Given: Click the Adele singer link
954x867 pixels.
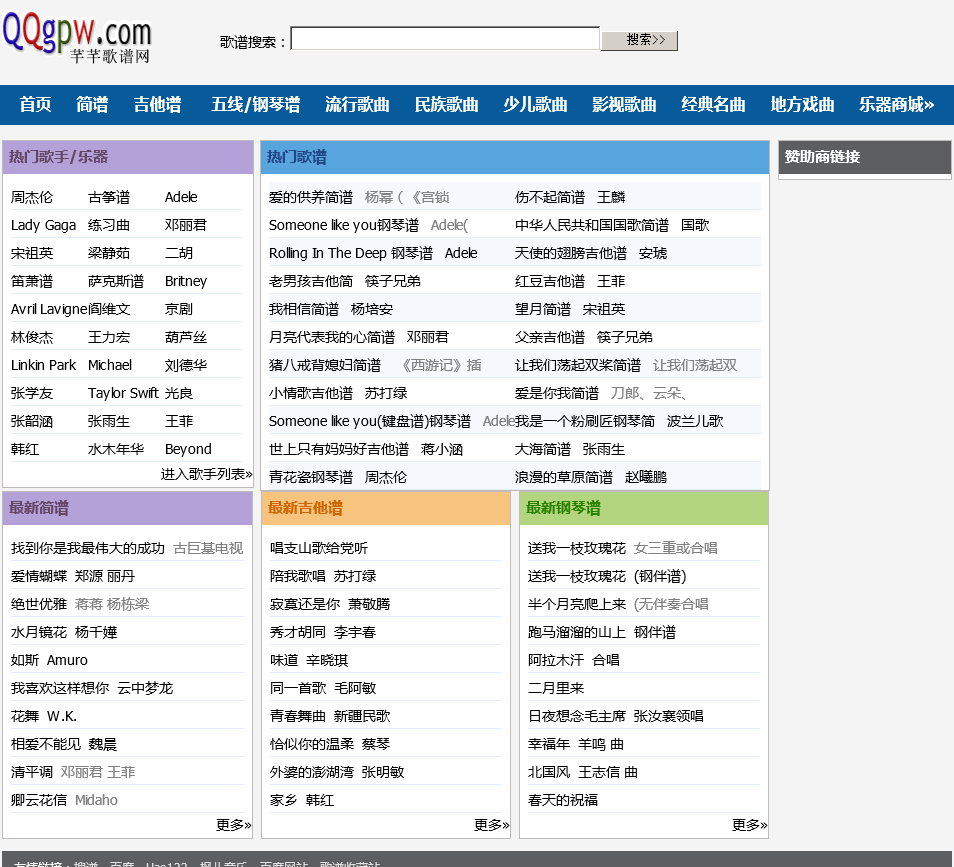Looking at the screenshot, I should (181, 197).
